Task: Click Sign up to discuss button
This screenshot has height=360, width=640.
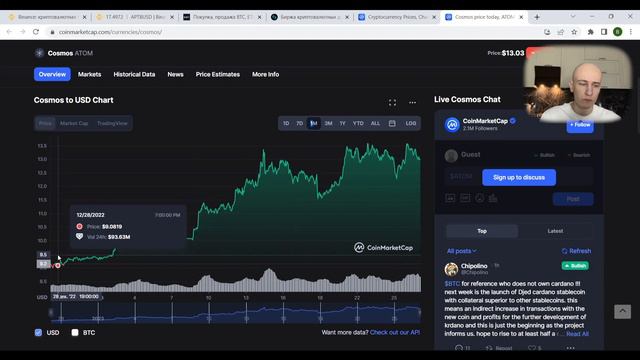Action: pyautogui.click(x=519, y=178)
